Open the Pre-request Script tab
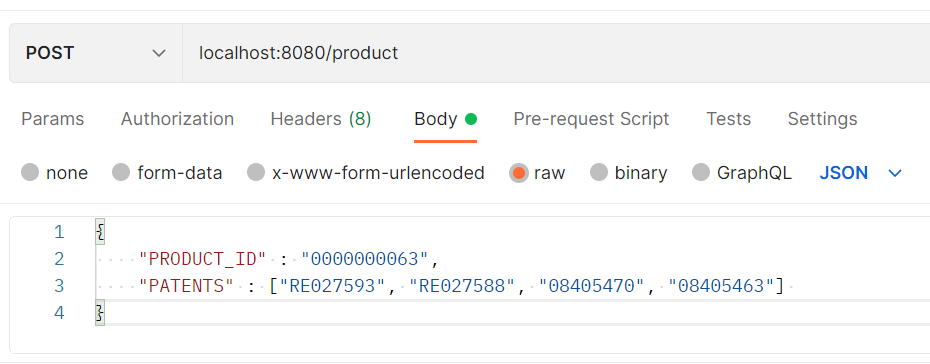 coord(591,119)
